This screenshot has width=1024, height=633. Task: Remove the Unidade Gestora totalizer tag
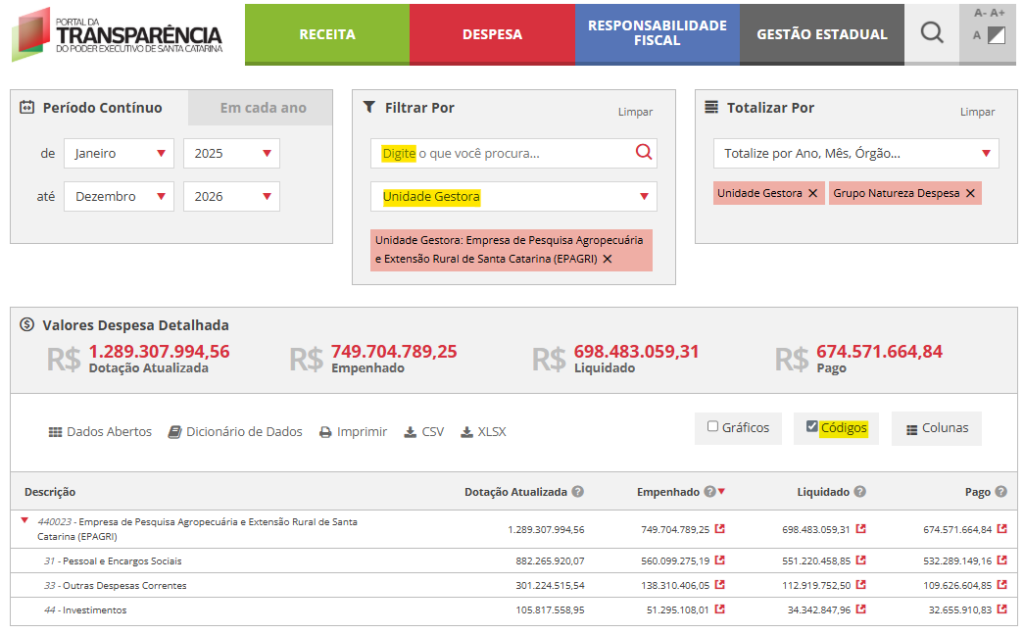(812, 193)
